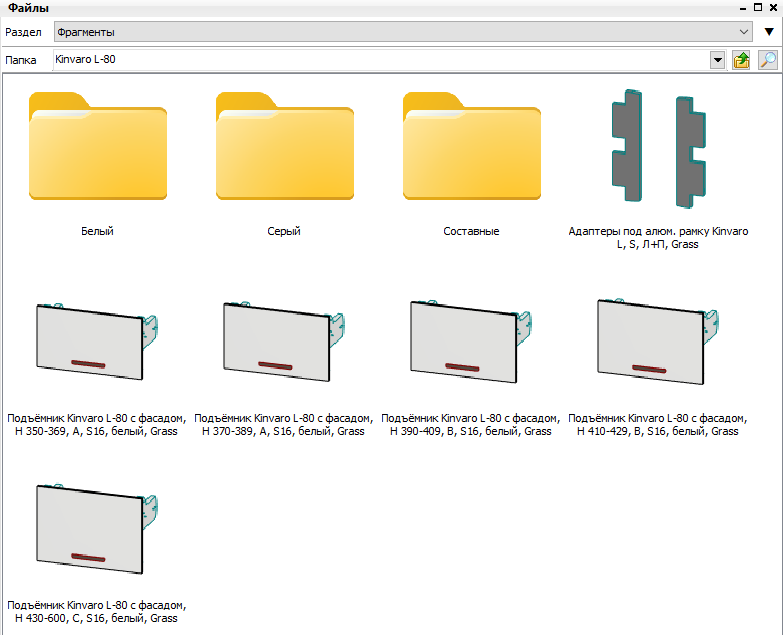Viewport: 783px width, 635px height.
Task: Open the Составные folder
Action: coord(472,146)
